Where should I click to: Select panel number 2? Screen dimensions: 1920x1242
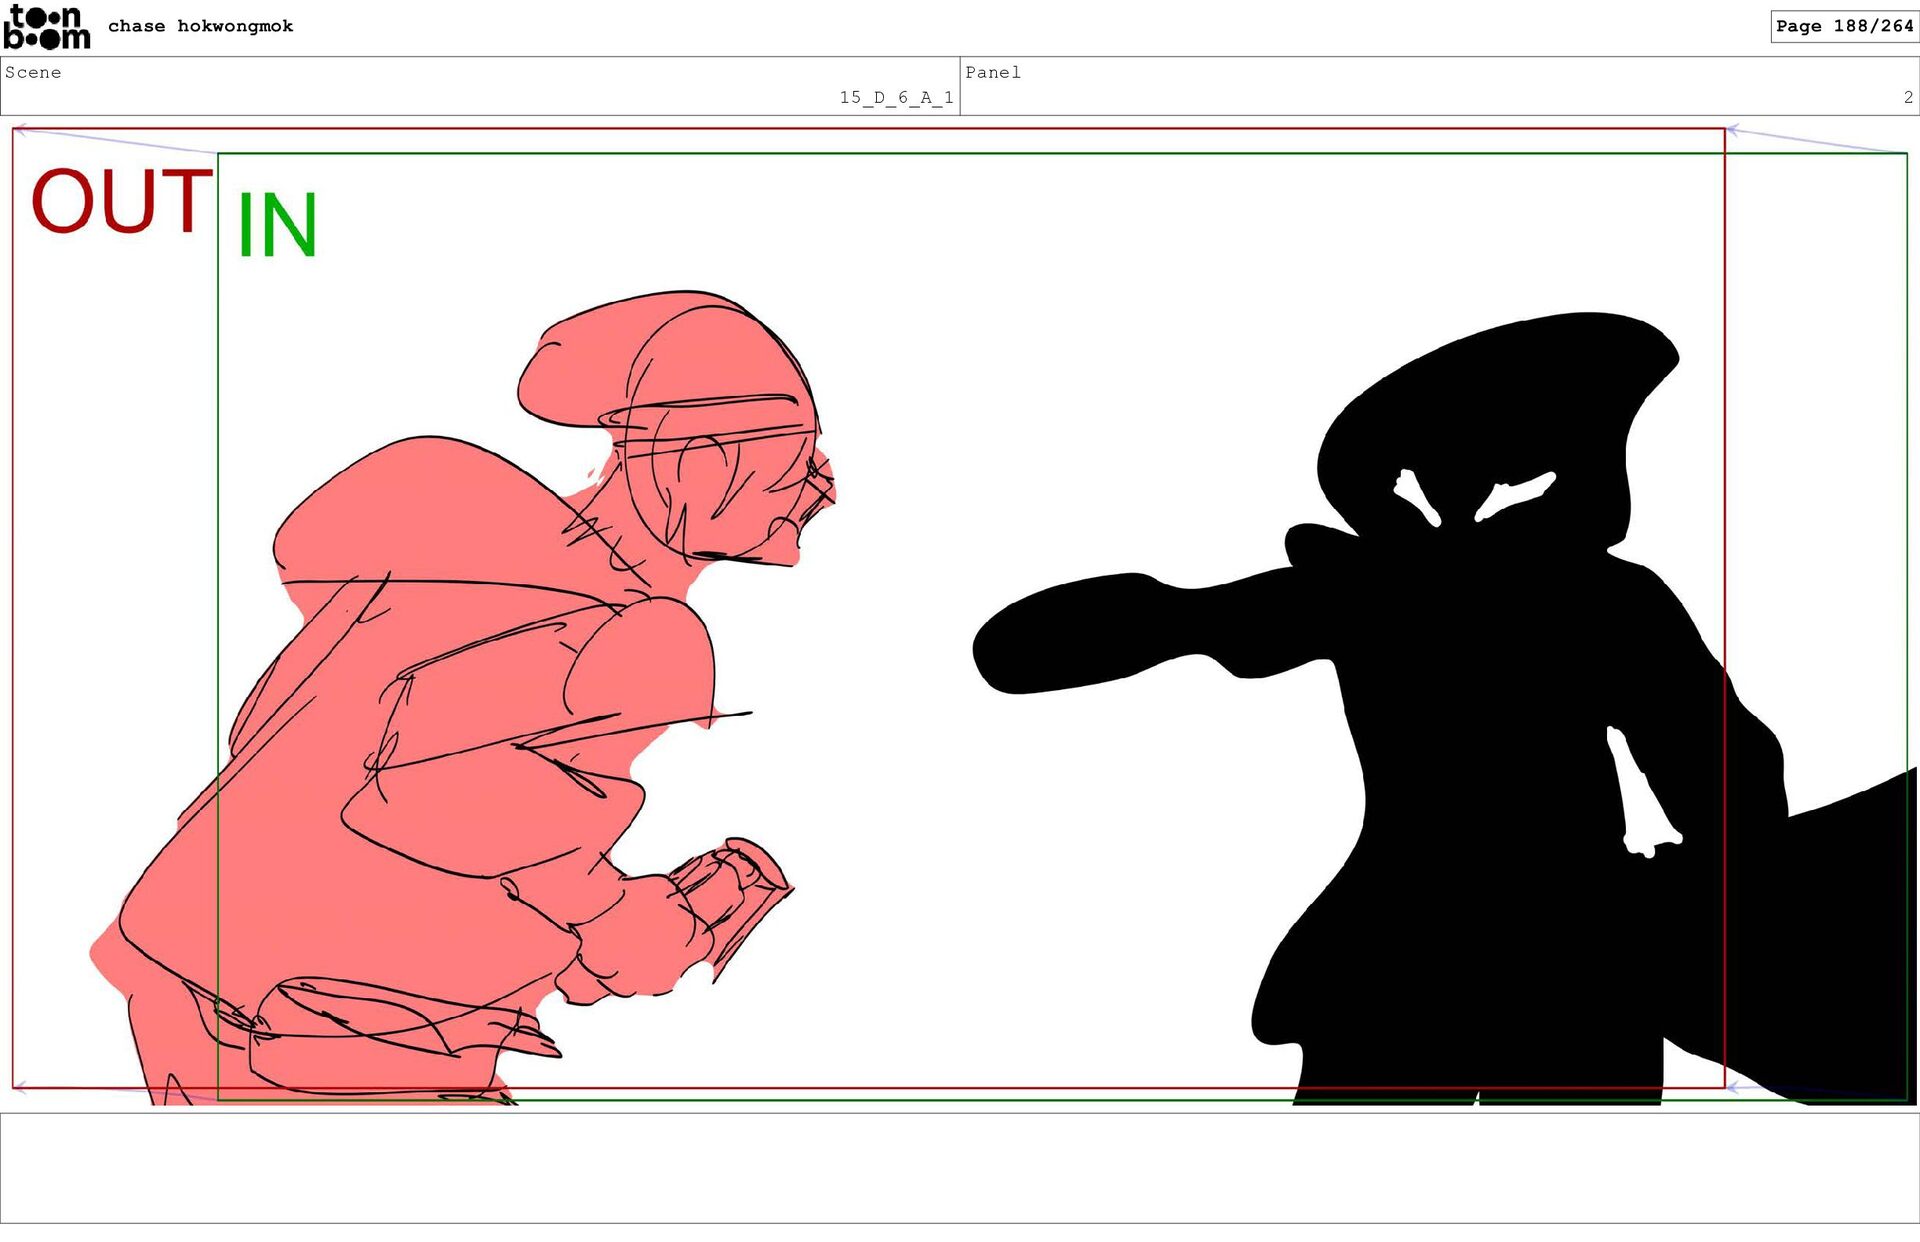pos(1907,97)
